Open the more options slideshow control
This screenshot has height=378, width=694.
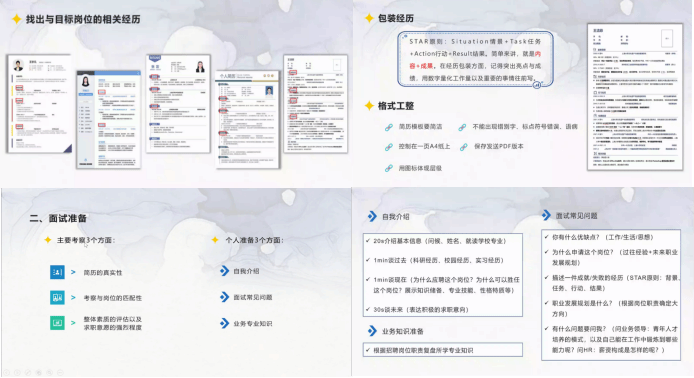pyautogui.click(x=60, y=373)
